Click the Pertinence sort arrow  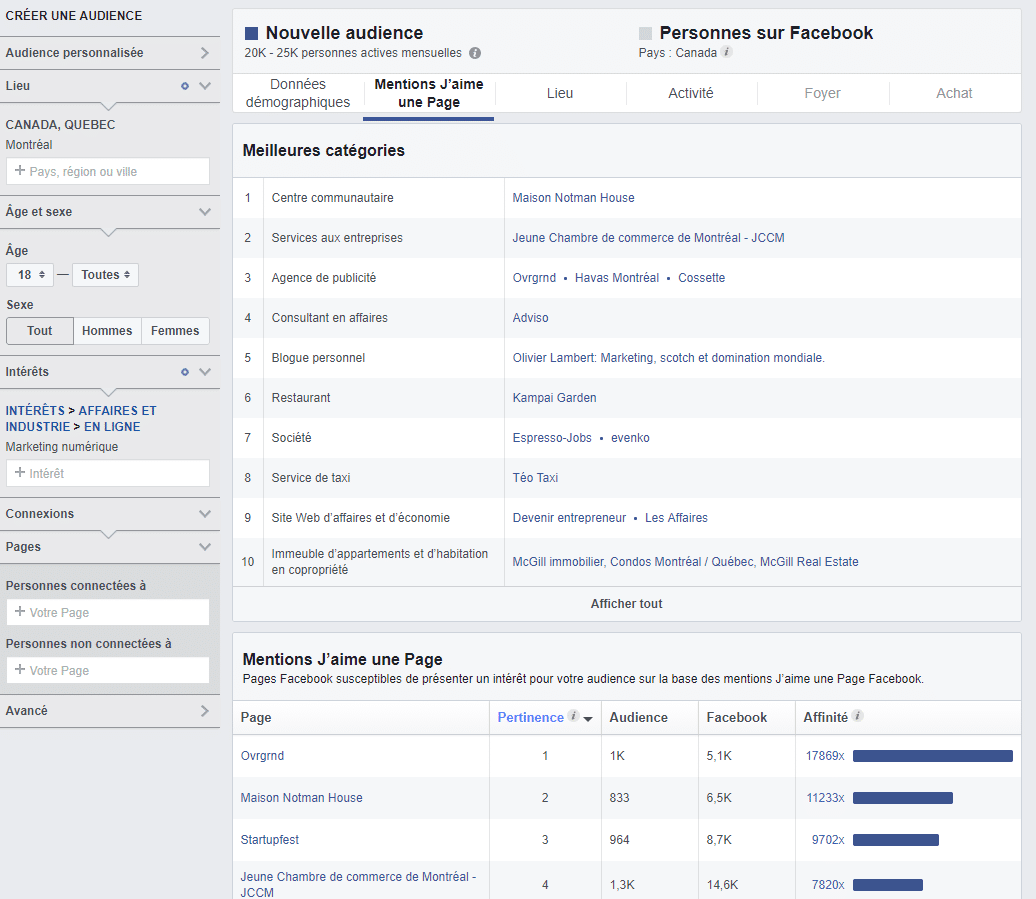(x=588, y=718)
